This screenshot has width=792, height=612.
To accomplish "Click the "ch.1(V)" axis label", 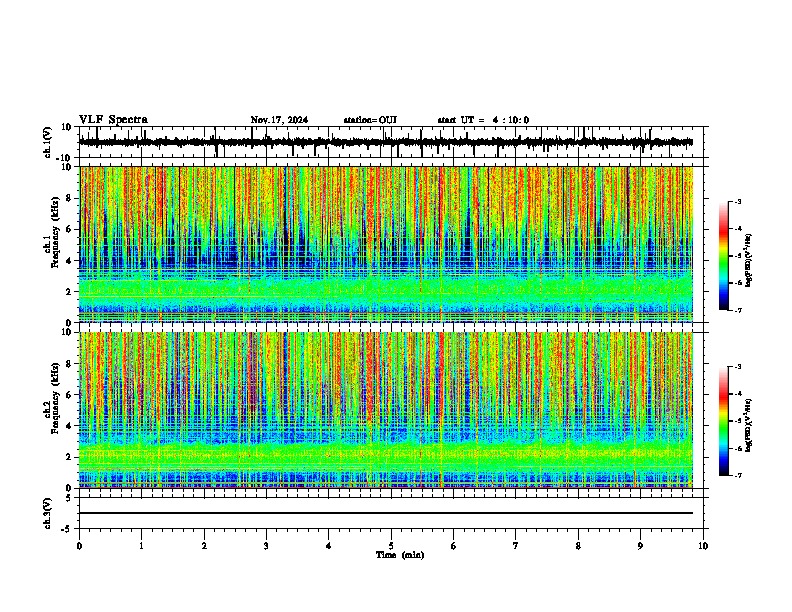I will [x=48, y=142].
